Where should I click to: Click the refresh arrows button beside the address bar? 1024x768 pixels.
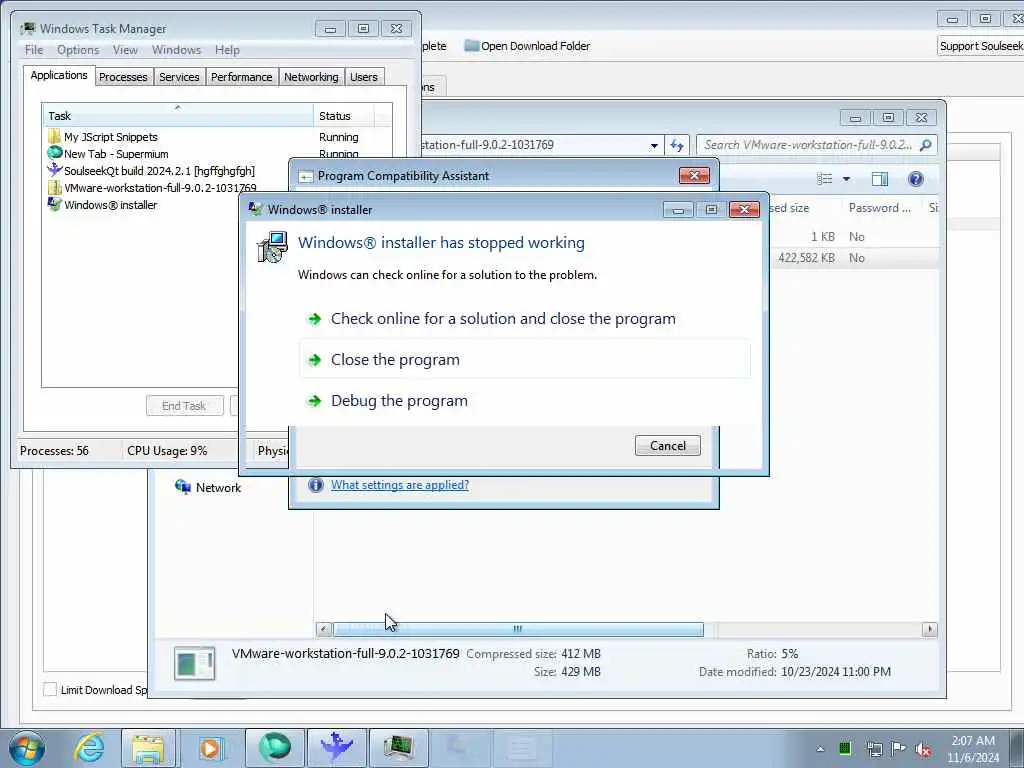click(677, 145)
